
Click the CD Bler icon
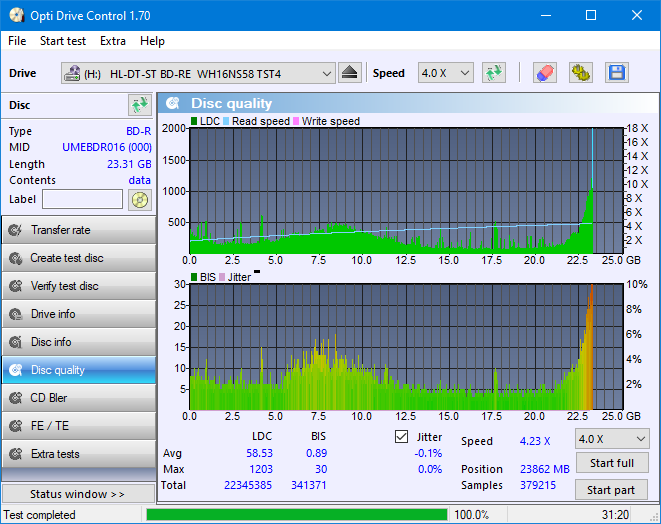16,398
